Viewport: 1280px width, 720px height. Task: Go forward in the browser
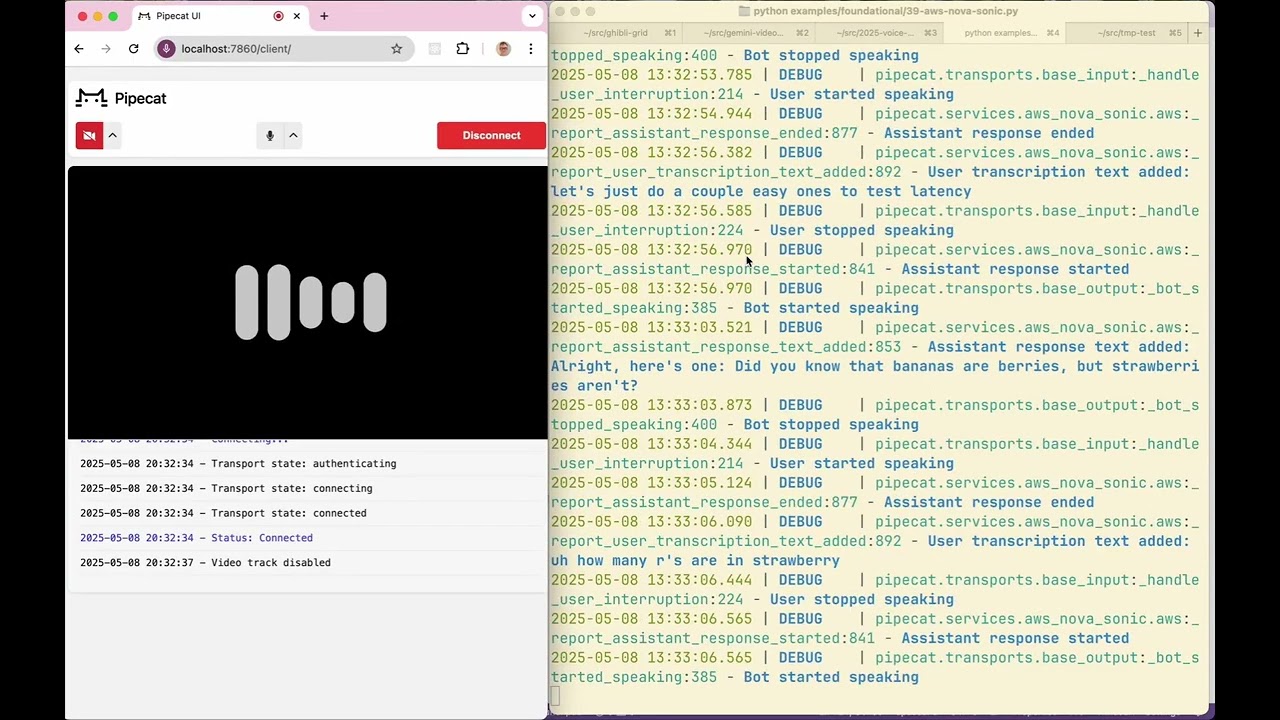106,48
